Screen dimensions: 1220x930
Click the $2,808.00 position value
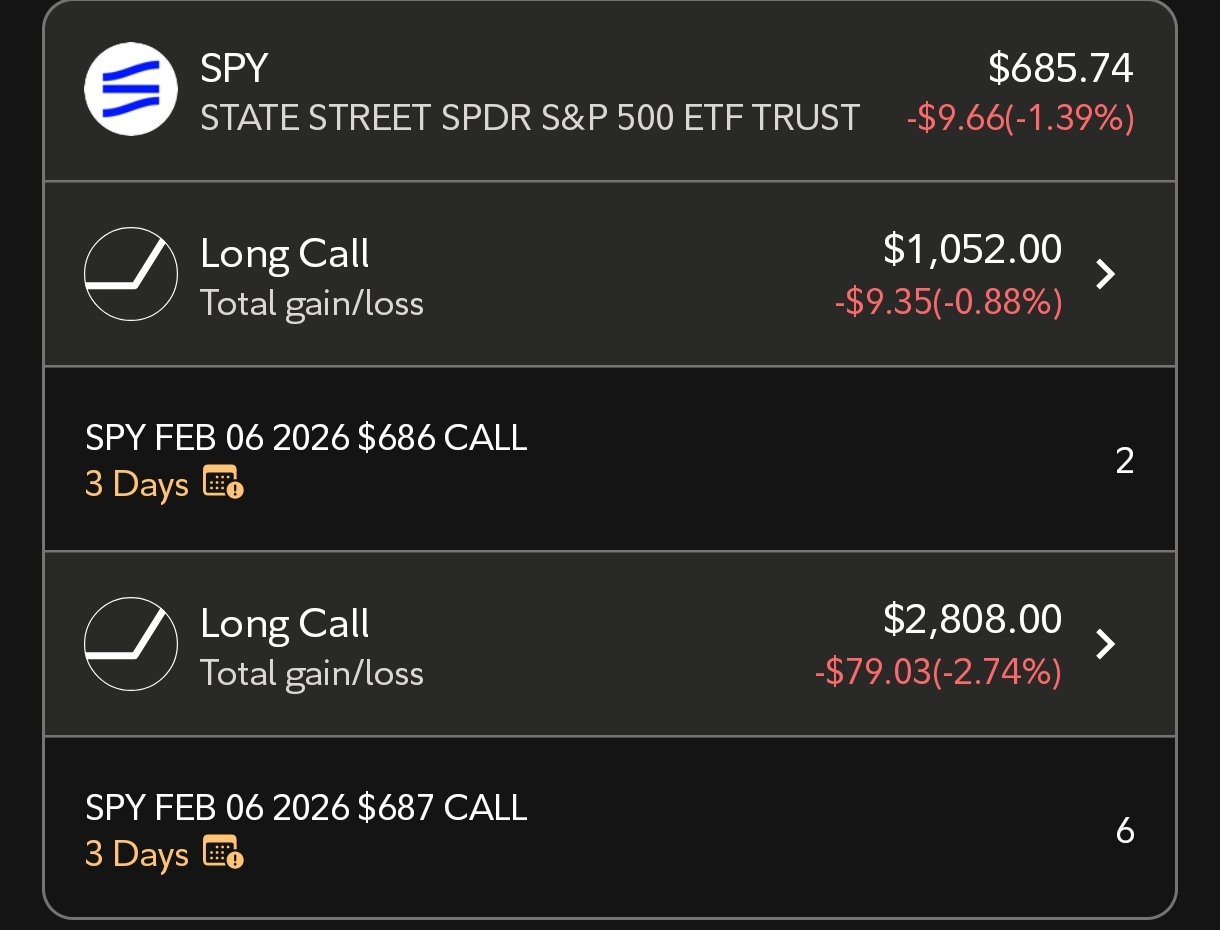coord(972,619)
